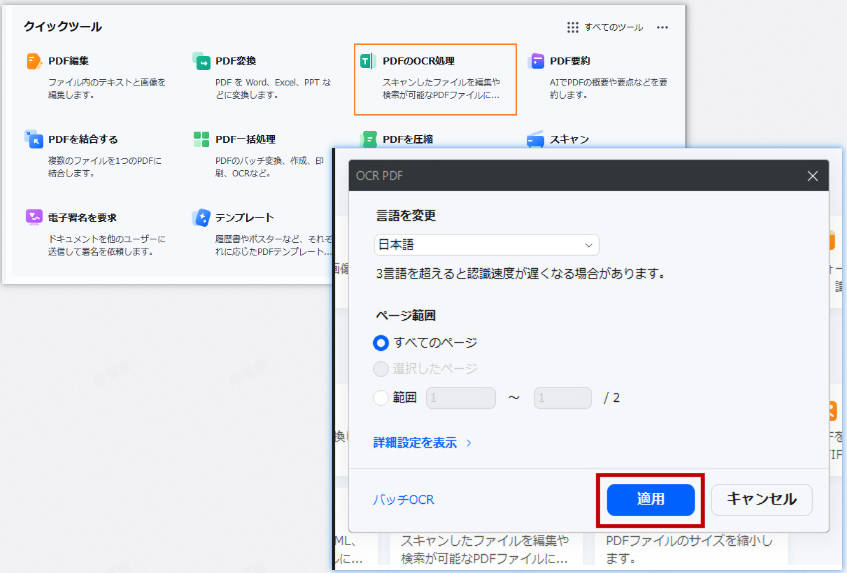This screenshot has width=847, height=573.
Task: Click the range end page field
Action: [x=562, y=398]
